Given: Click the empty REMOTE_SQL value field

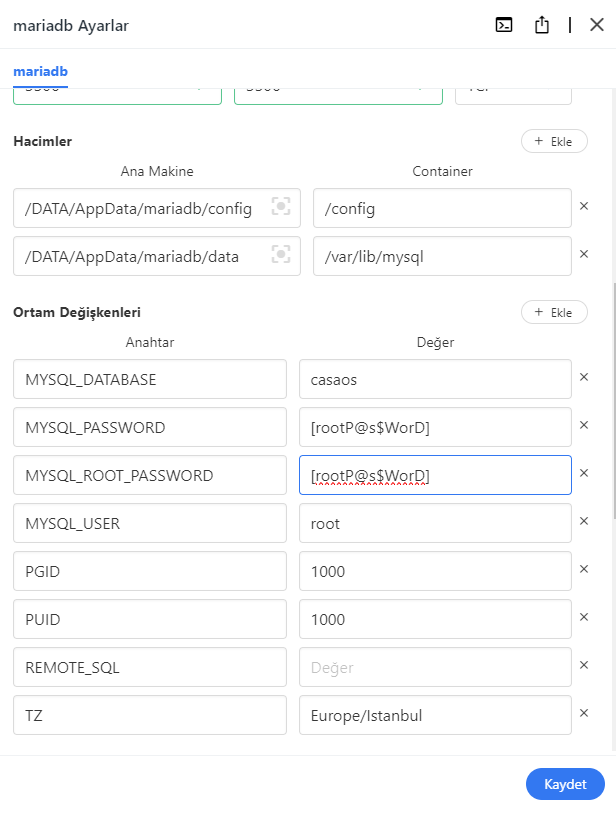Looking at the screenshot, I should pyautogui.click(x=435, y=667).
